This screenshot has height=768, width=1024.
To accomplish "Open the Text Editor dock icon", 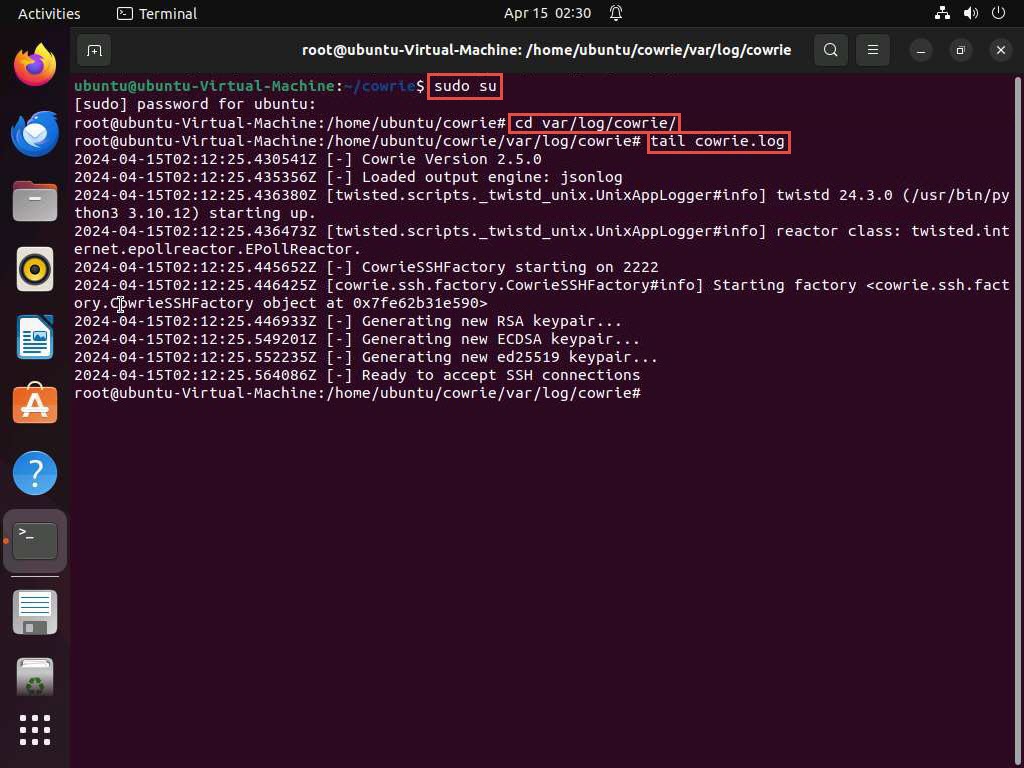I will point(35,611).
